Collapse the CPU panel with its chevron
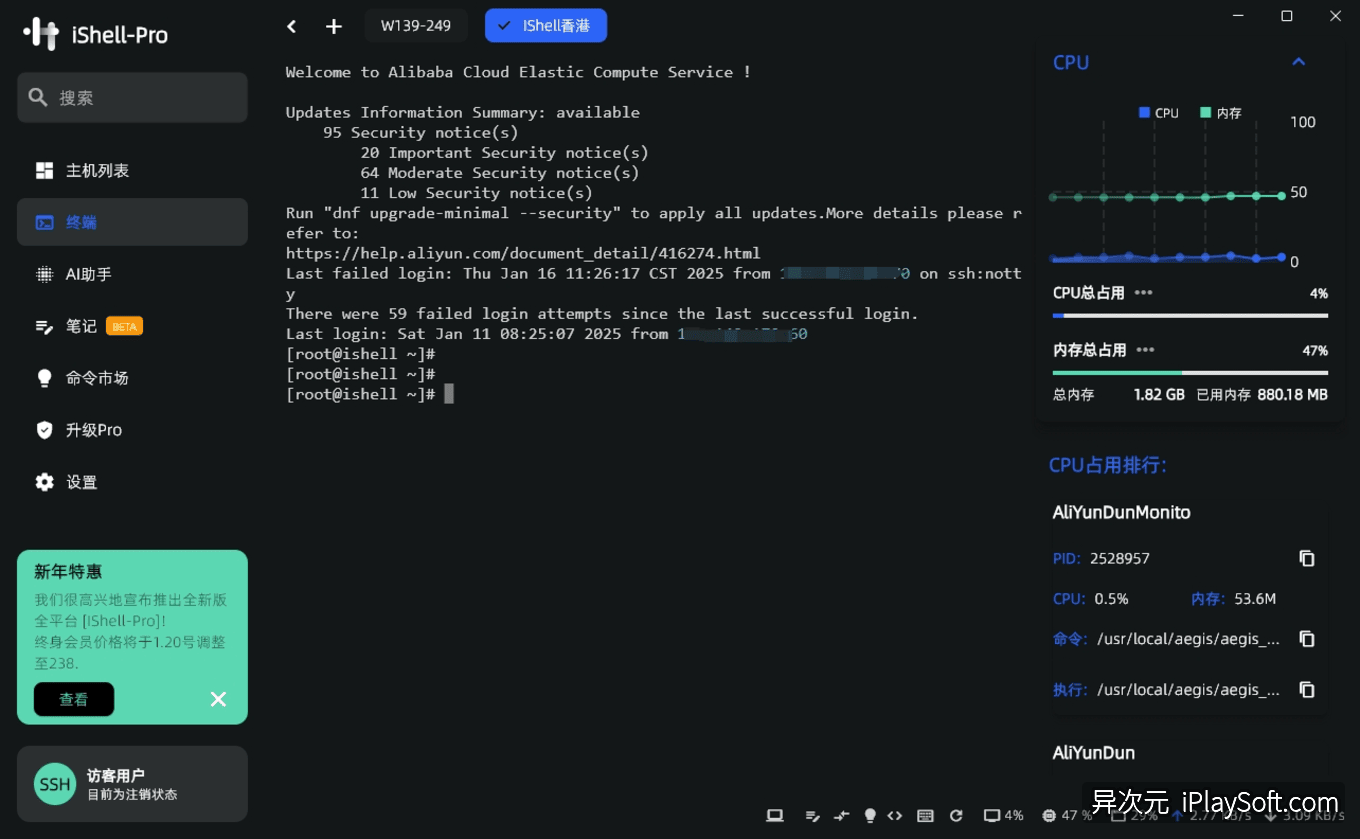1360x839 pixels. pos(1298,61)
